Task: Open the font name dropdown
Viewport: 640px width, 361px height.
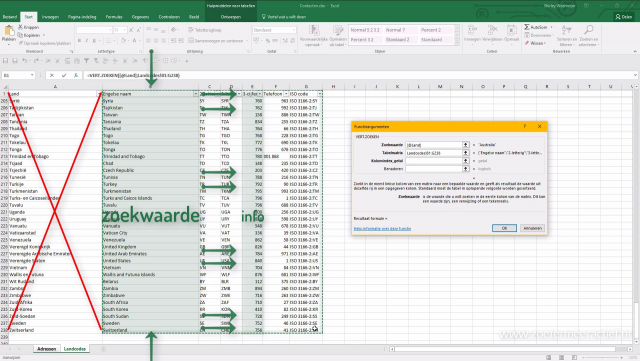Action: click(x=110, y=30)
